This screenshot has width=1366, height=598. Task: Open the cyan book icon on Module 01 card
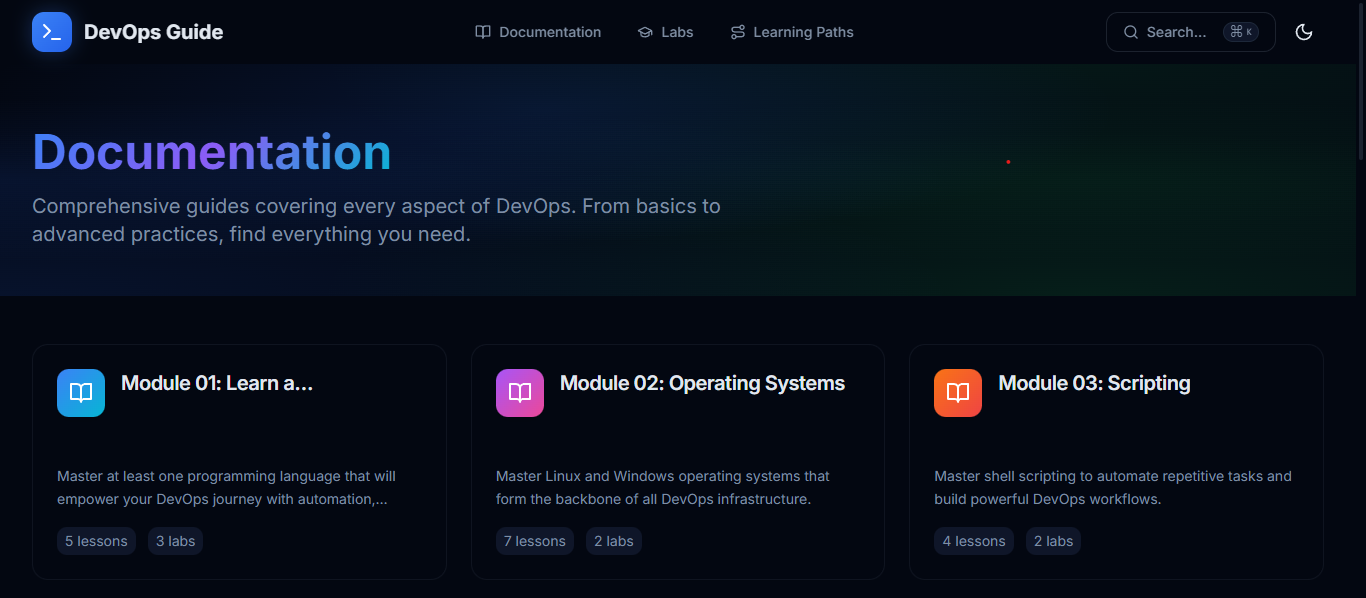[80, 392]
